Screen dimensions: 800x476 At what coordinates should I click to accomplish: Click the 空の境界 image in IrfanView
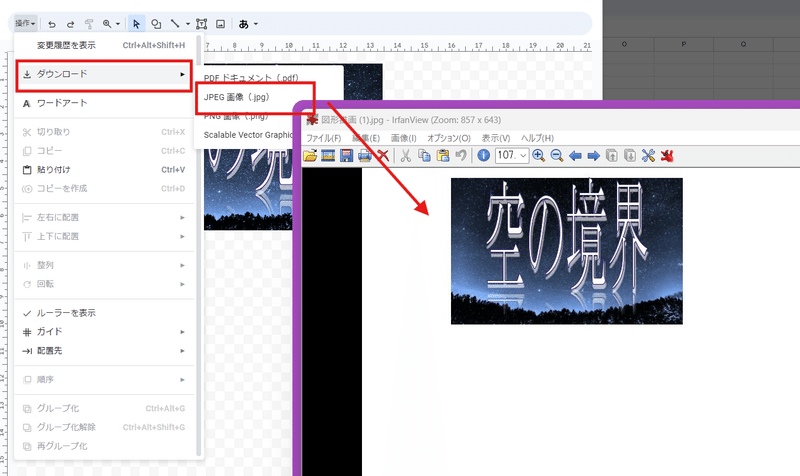pos(567,251)
